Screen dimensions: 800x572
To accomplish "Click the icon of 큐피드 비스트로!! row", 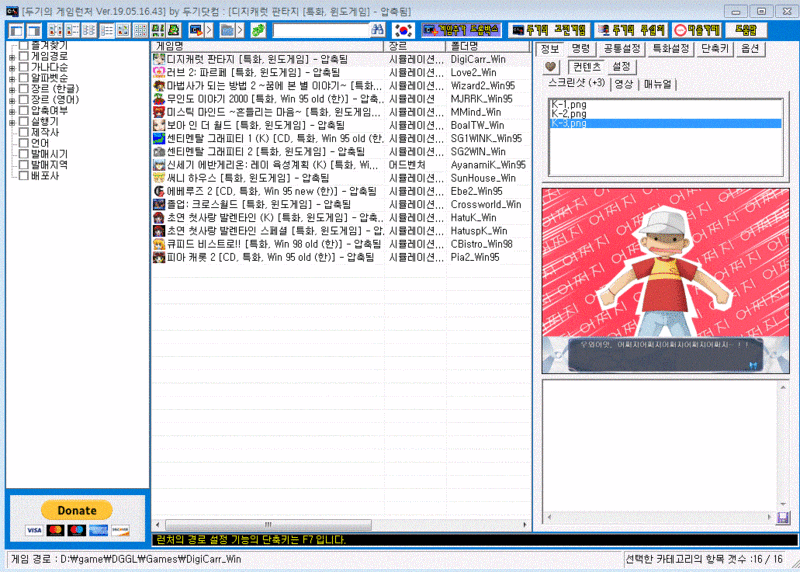I will pos(159,244).
